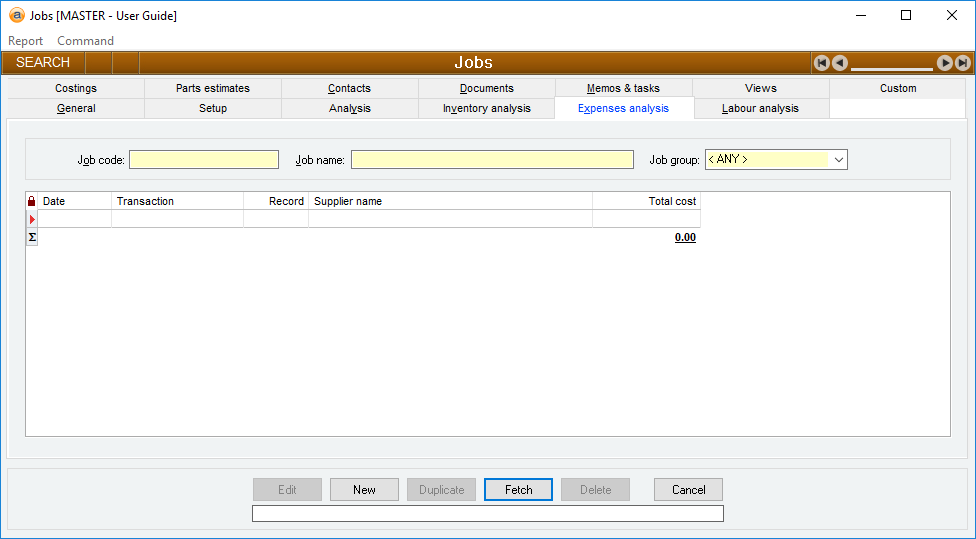Click the Total cost column header
976x539 pixels.
tap(646, 201)
